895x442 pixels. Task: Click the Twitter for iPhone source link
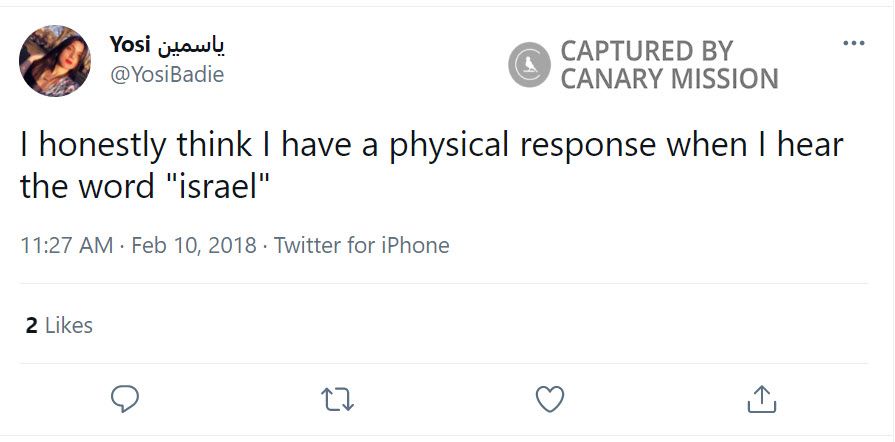coord(361,245)
